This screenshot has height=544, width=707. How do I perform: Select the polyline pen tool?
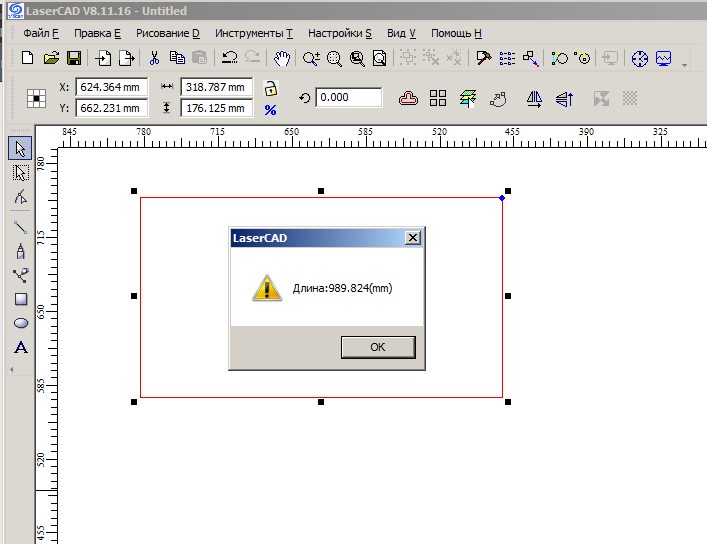(21, 251)
